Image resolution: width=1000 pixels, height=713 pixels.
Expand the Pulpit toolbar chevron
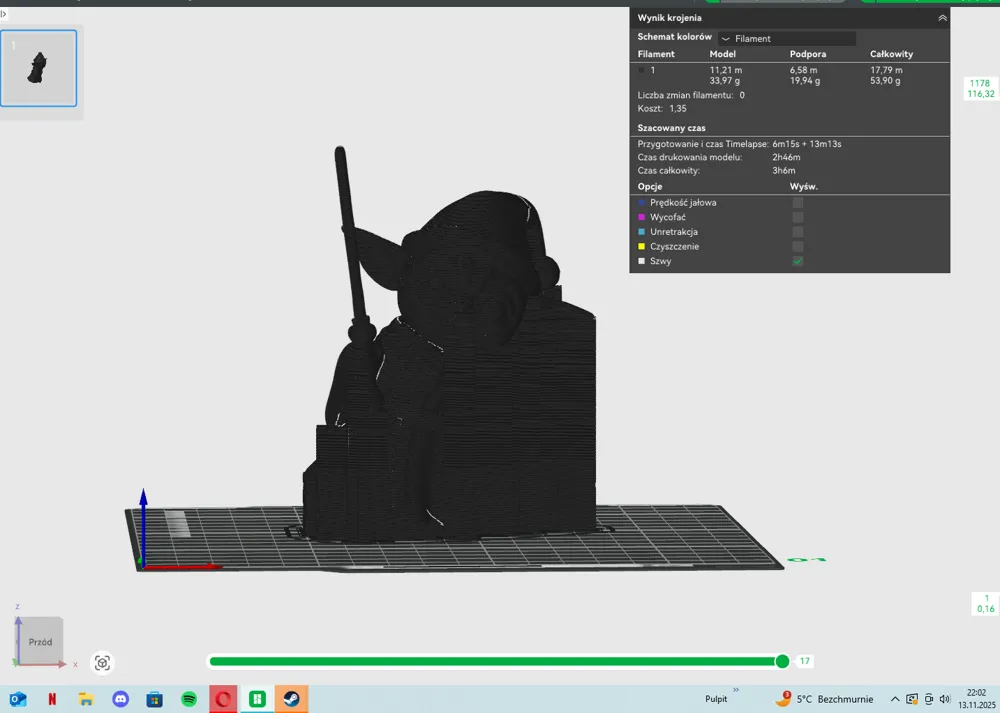click(x=736, y=690)
